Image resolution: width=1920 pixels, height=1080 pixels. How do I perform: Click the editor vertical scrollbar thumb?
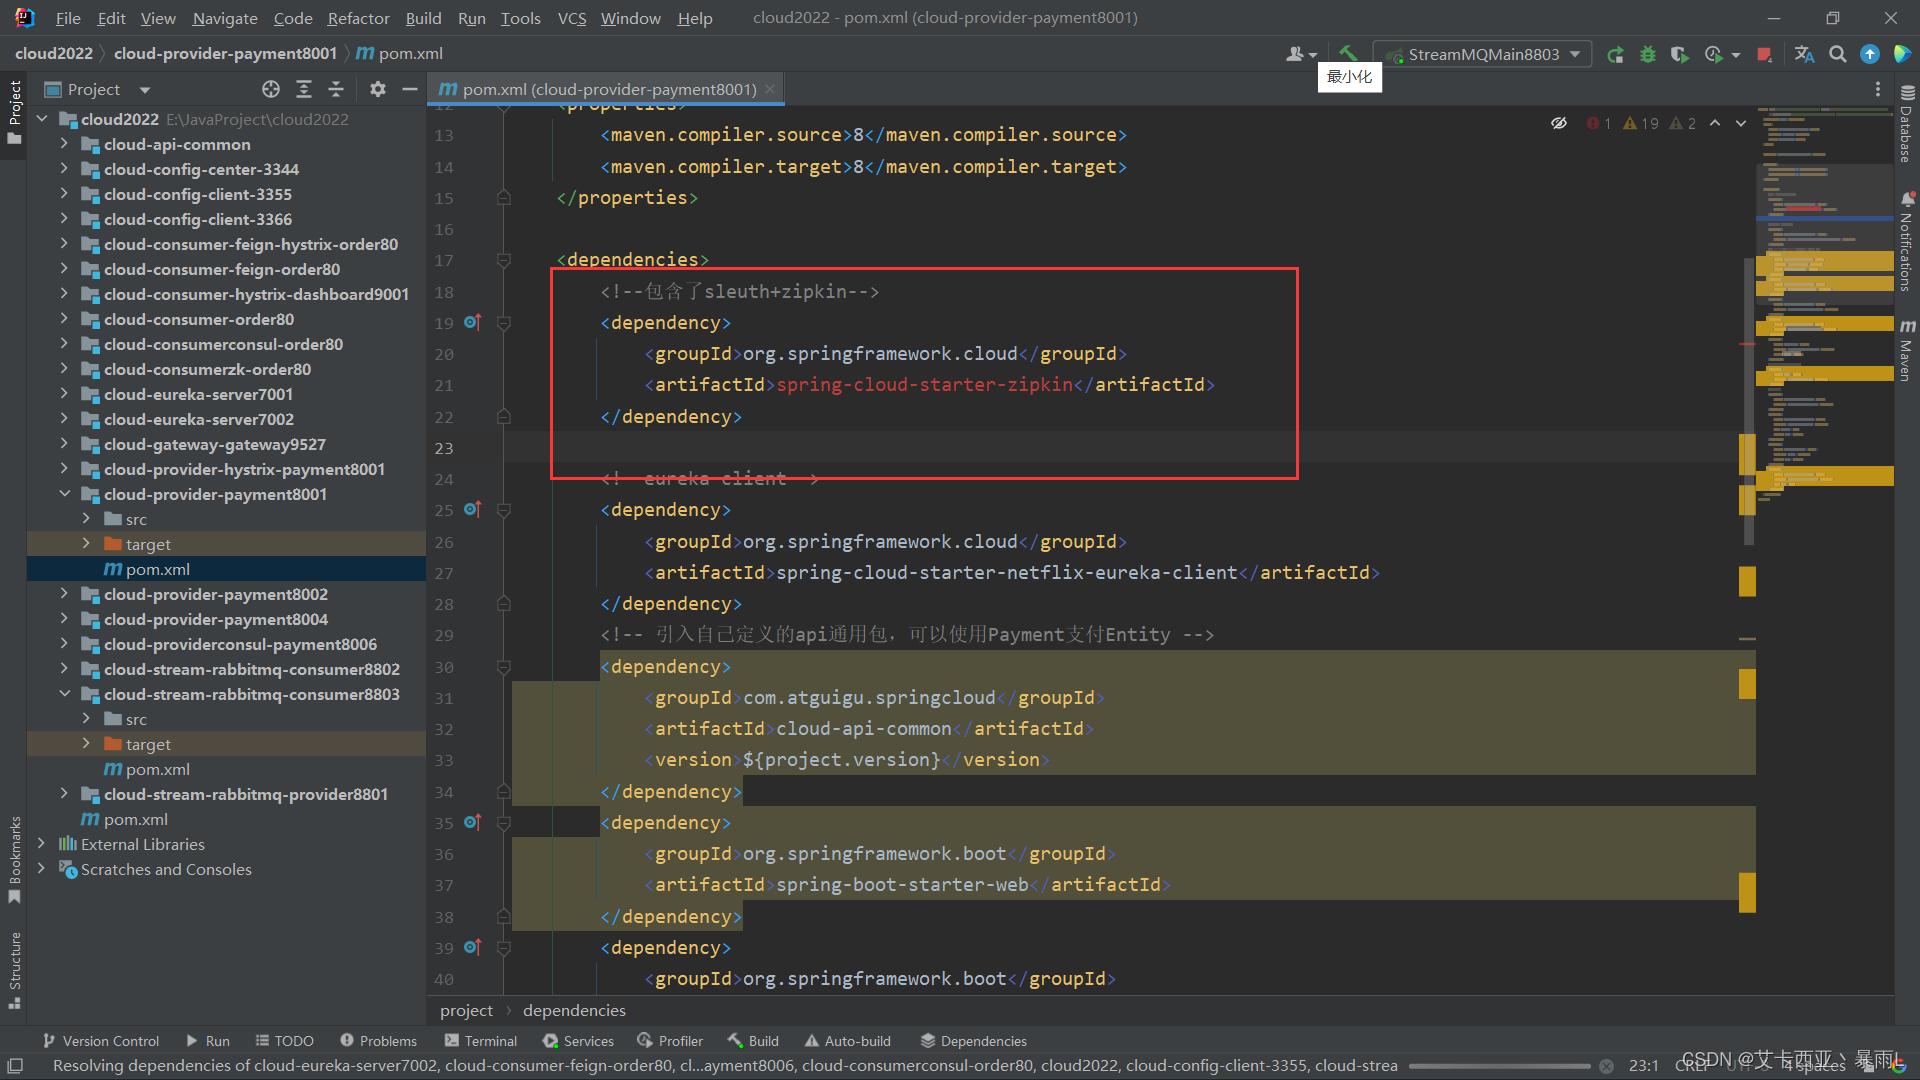coord(1749,400)
